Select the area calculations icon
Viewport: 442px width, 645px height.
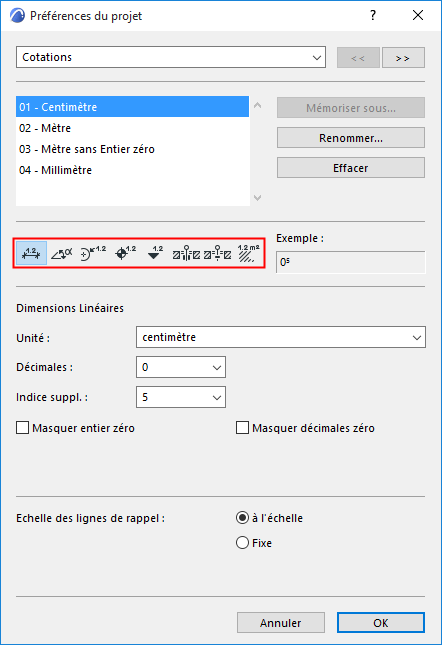(248, 253)
